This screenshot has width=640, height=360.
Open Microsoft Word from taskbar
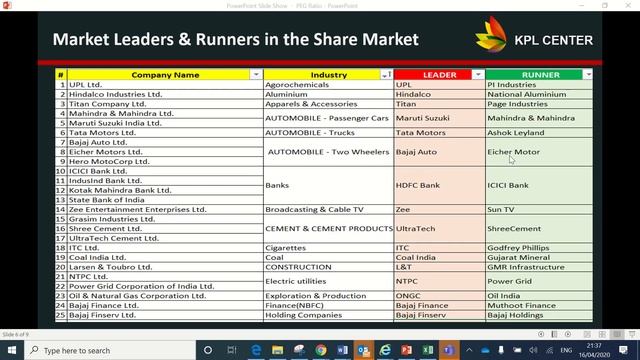point(342,350)
